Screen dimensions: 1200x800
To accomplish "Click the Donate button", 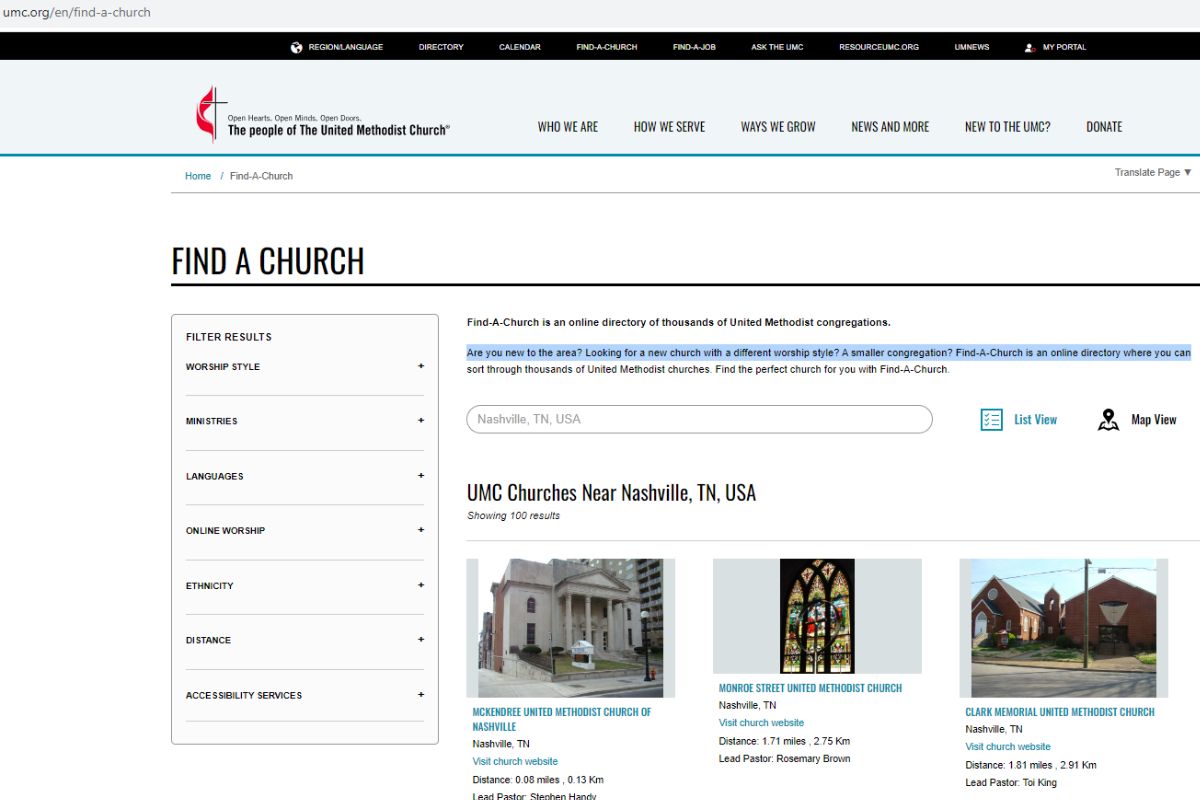I will pyautogui.click(x=1103, y=126).
